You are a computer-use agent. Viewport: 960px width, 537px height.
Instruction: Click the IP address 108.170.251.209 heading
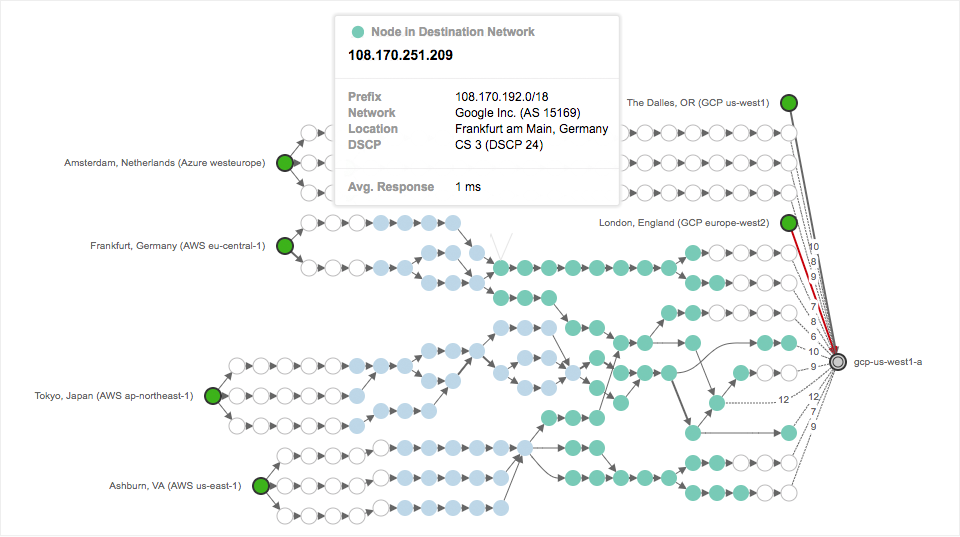399,55
